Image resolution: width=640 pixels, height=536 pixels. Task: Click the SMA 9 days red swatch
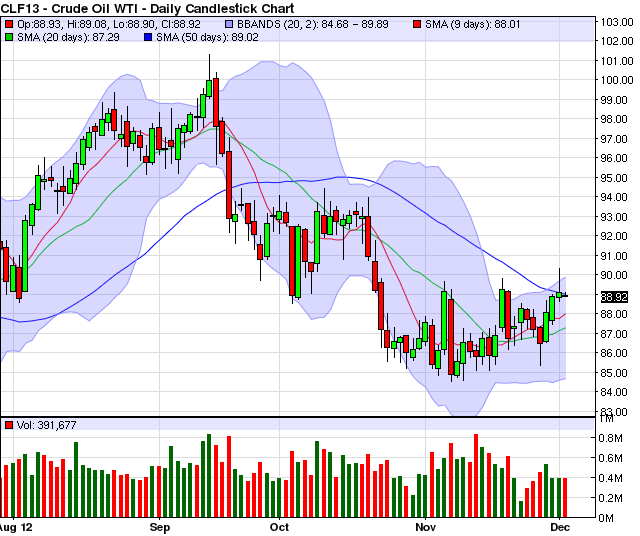[417, 24]
